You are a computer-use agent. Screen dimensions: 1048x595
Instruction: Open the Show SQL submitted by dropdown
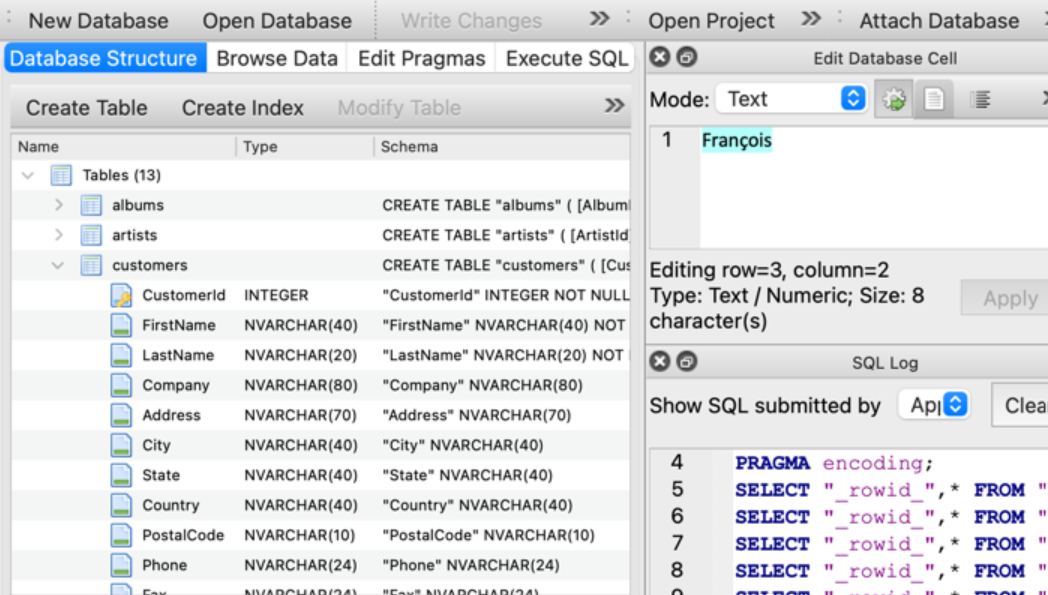pos(934,405)
